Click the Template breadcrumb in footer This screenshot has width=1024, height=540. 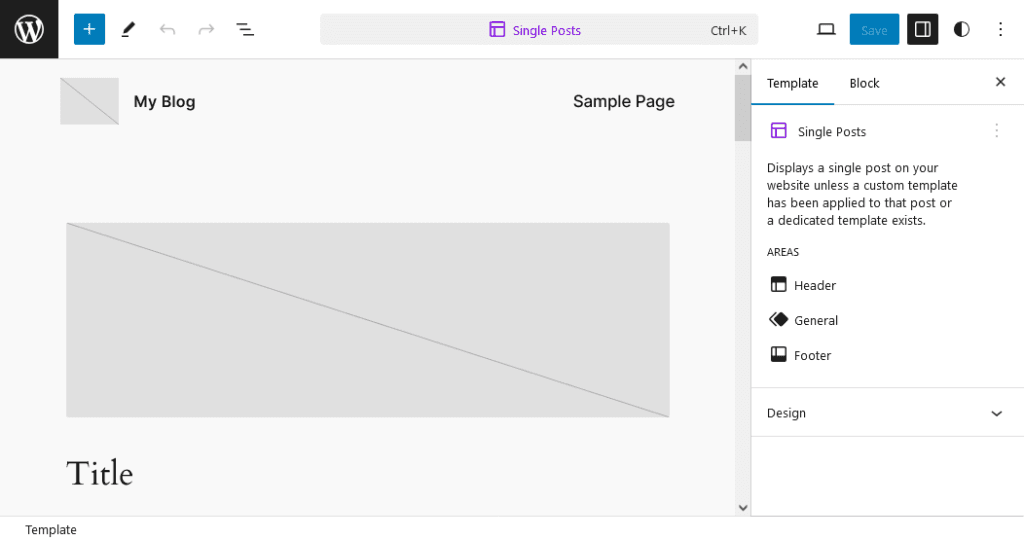click(51, 530)
